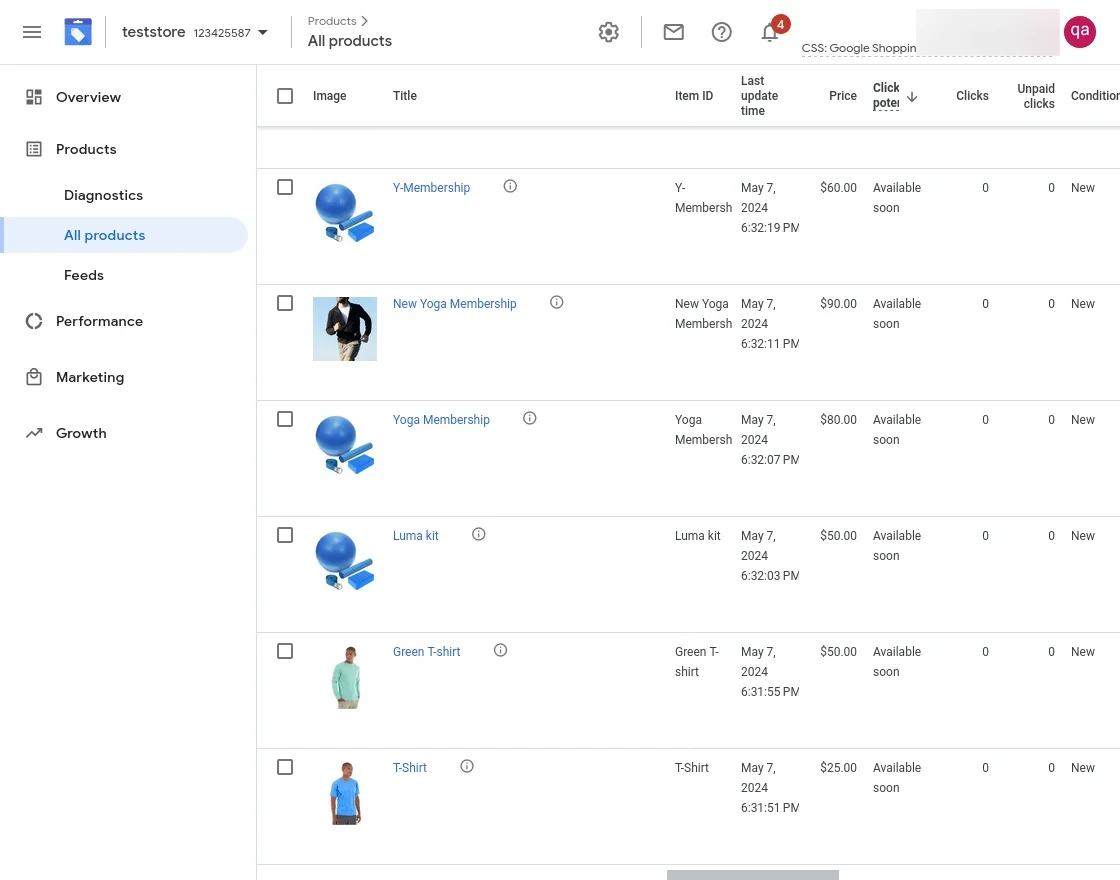The width and height of the screenshot is (1120, 880).
Task: Open the help question mark icon
Action: pyautogui.click(x=722, y=32)
